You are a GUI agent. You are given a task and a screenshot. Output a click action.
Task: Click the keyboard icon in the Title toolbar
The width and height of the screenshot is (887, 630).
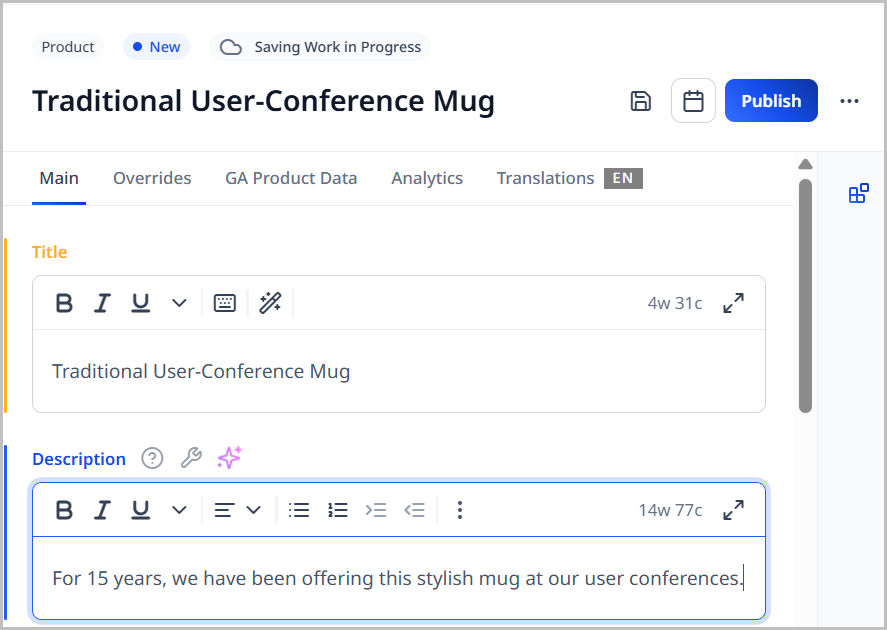(224, 302)
